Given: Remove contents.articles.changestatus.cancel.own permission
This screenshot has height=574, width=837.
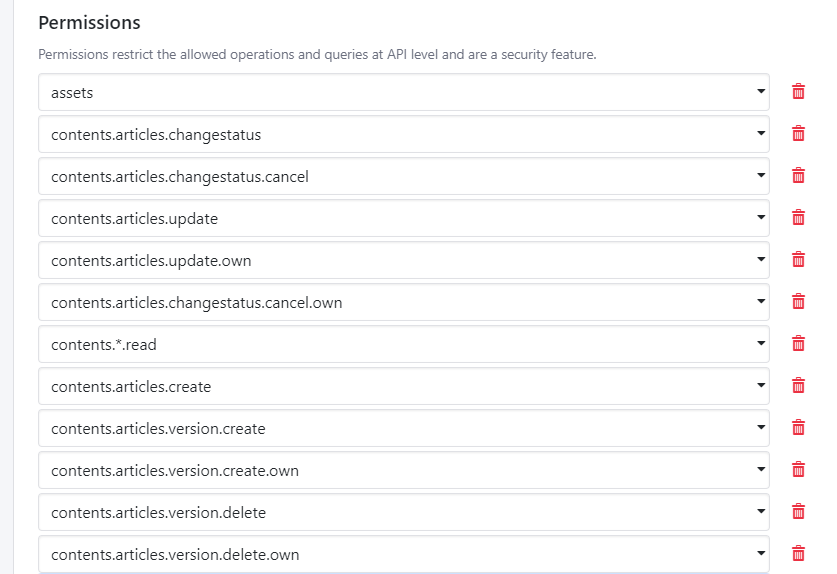Looking at the screenshot, I should pos(798,302).
